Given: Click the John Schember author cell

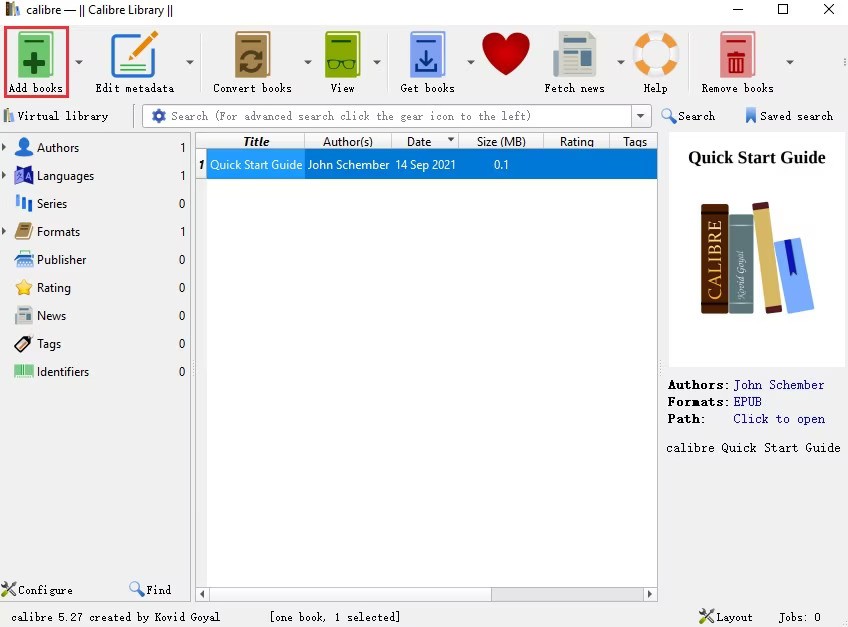Looking at the screenshot, I should pyautogui.click(x=348, y=164).
